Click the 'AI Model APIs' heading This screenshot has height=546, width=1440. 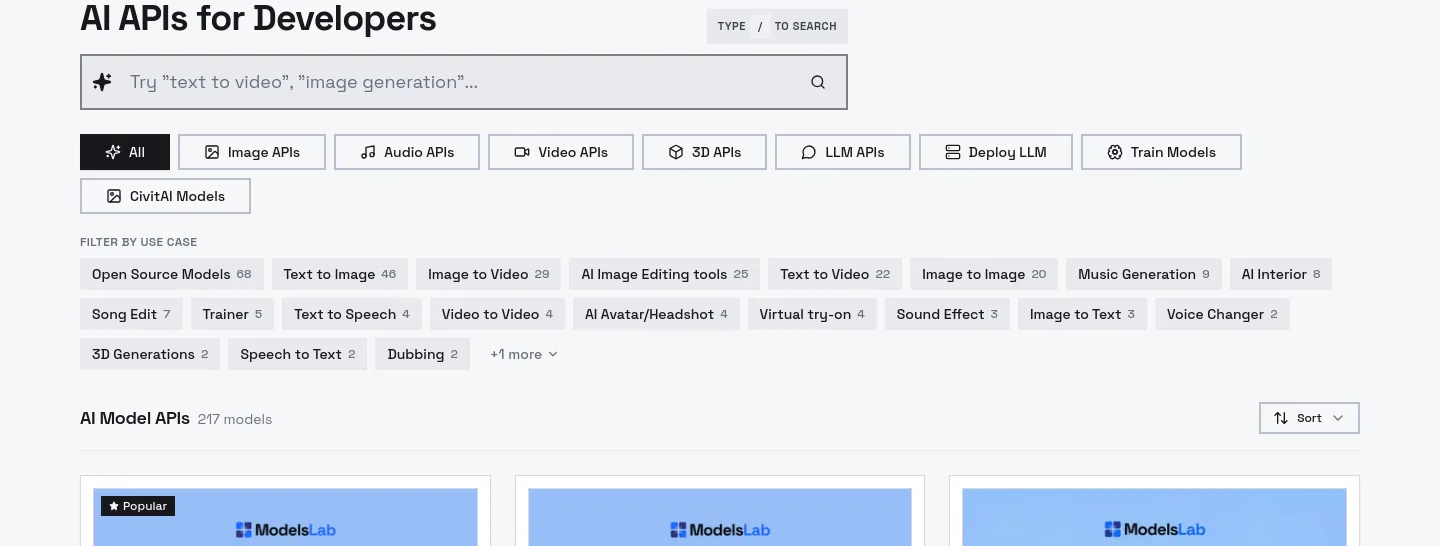click(135, 418)
